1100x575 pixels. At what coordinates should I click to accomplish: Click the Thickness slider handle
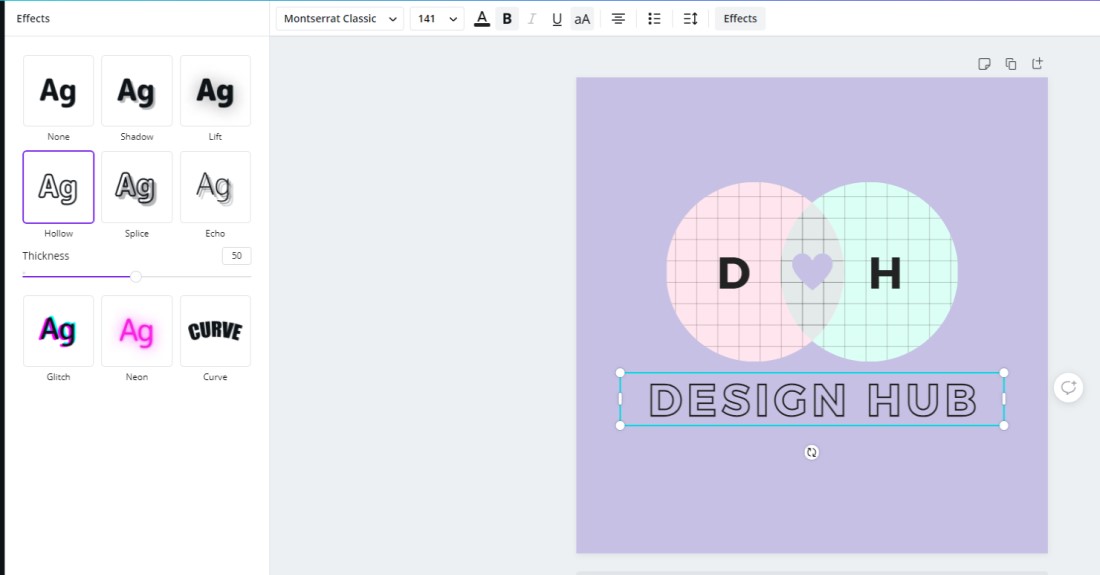(135, 276)
